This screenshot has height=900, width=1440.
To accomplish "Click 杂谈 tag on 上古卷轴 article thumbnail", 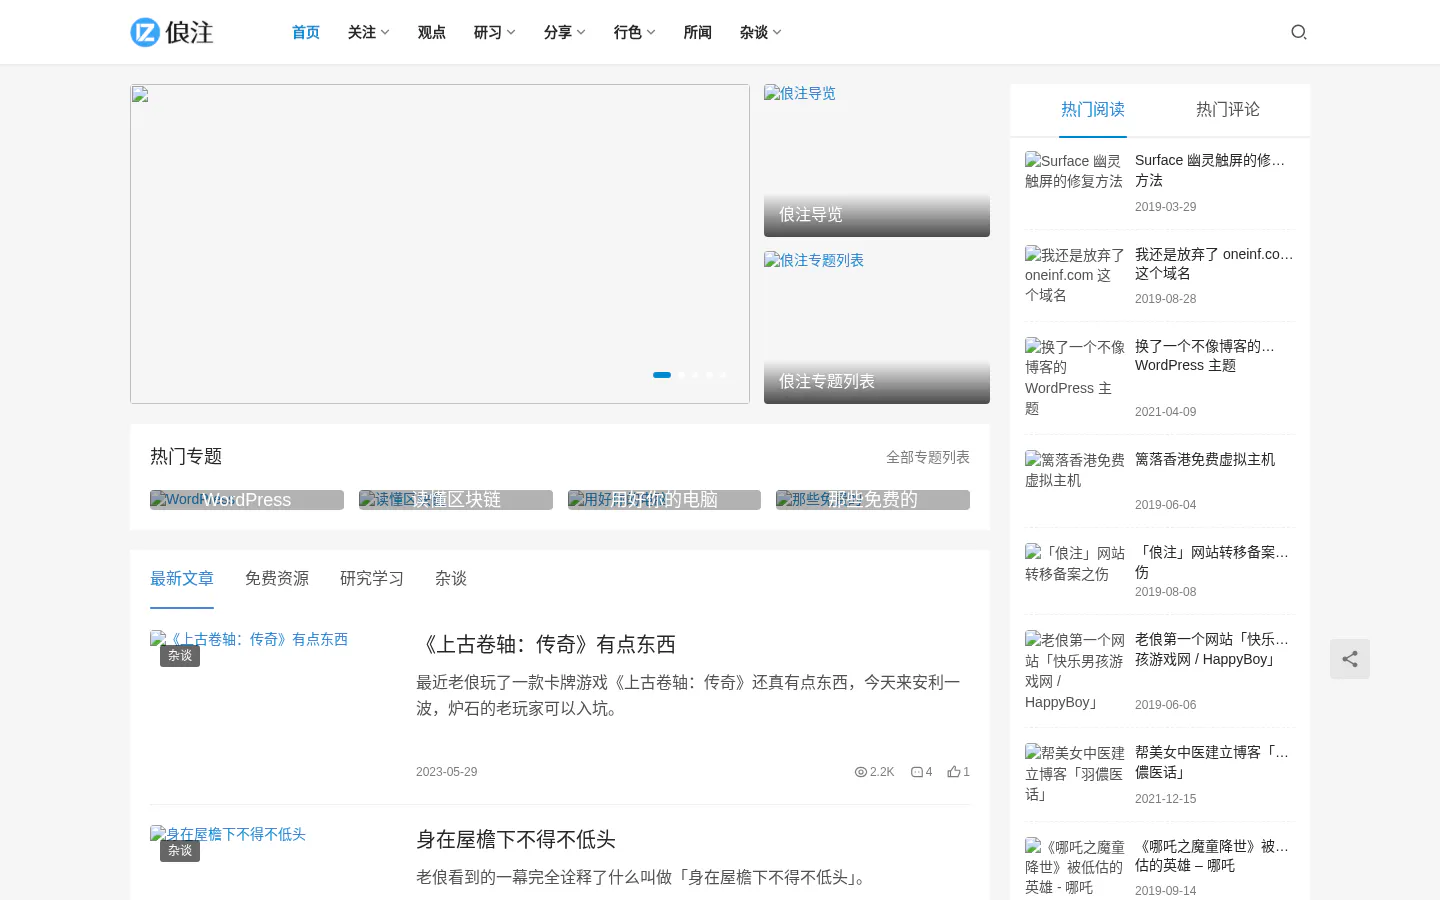I will tap(180, 656).
